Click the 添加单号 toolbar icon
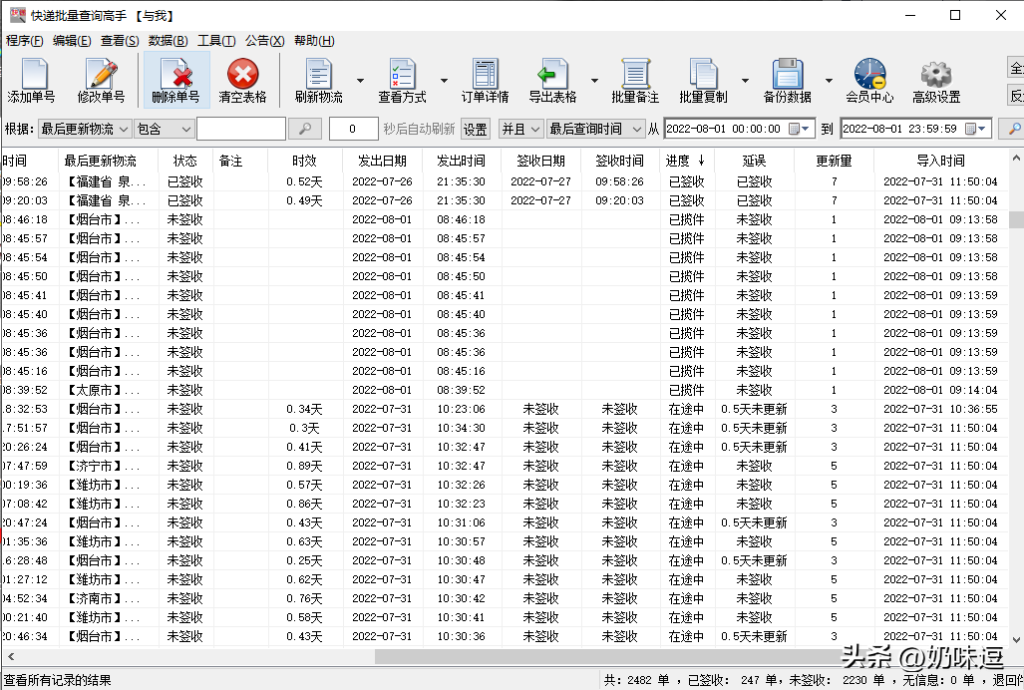Image resolution: width=1024 pixels, height=690 pixels. tap(31, 80)
